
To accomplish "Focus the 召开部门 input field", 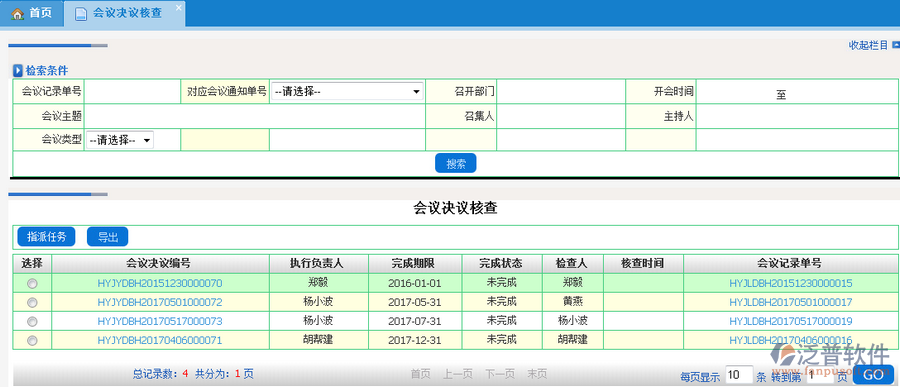I will click(561, 91).
